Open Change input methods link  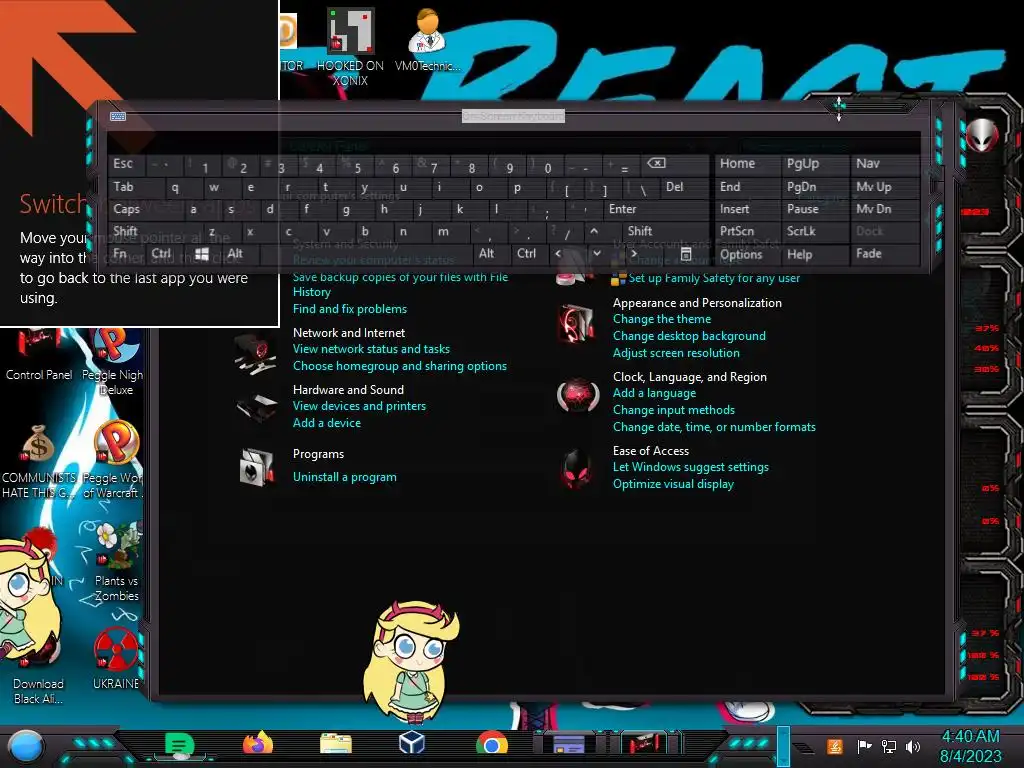tap(673, 410)
